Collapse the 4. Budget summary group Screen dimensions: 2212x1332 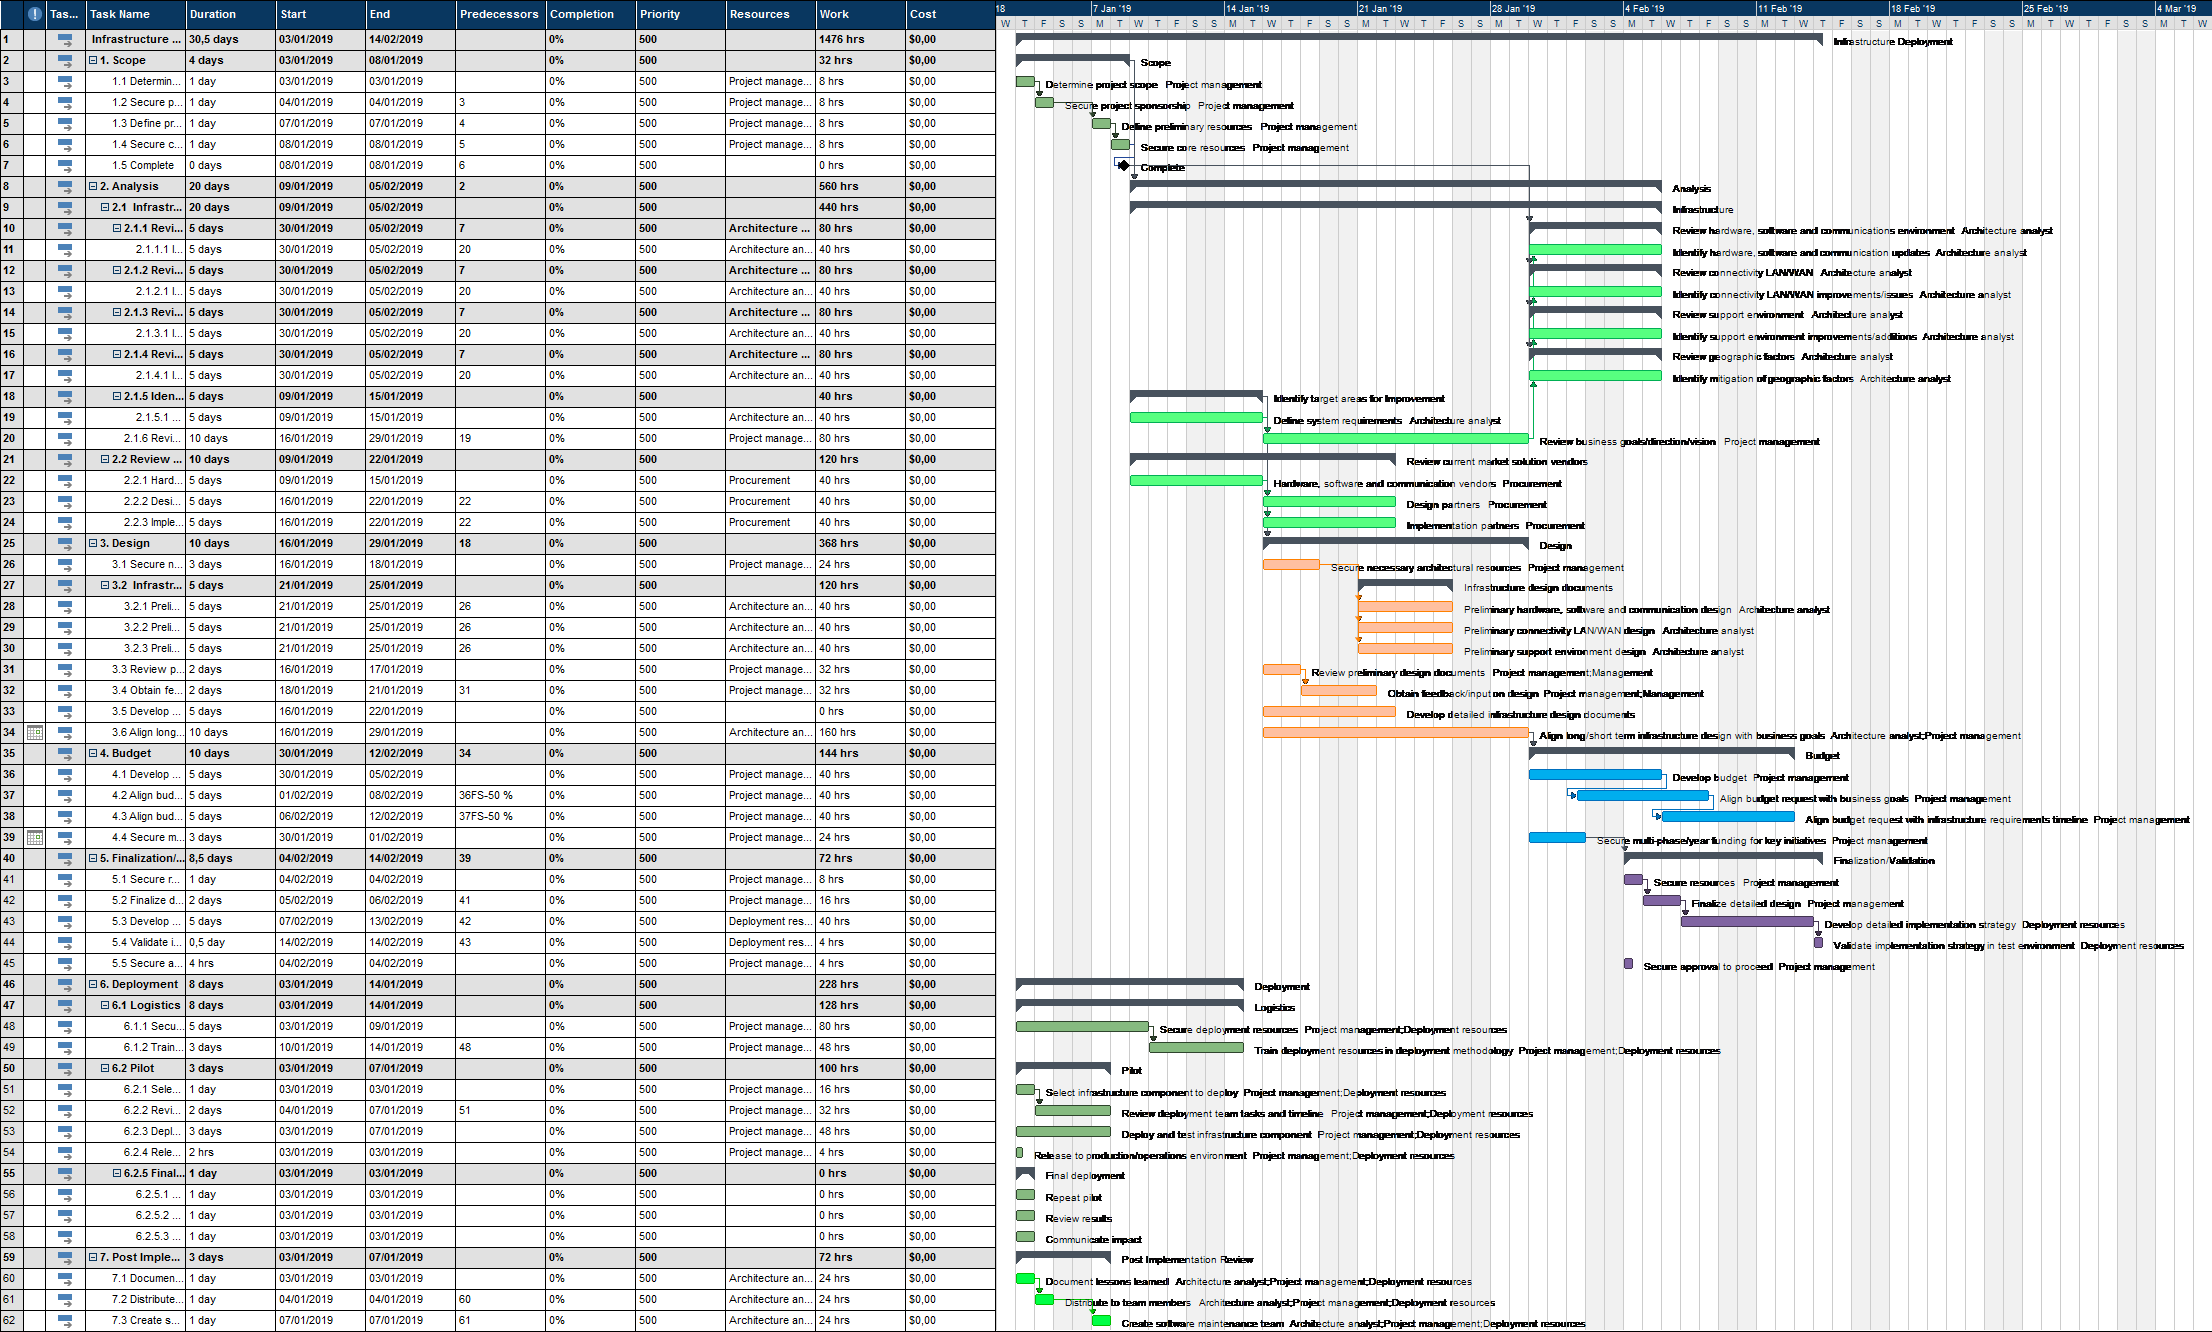pyautogui.click(x=94, y=753)
